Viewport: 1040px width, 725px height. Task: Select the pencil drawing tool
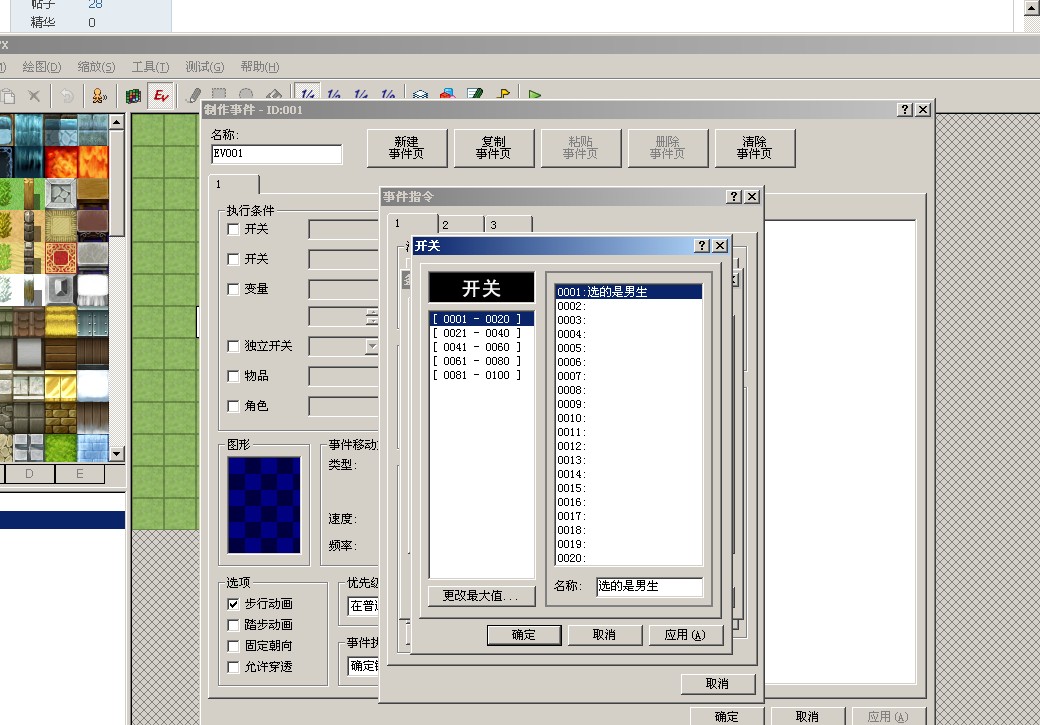coord(193,96)
